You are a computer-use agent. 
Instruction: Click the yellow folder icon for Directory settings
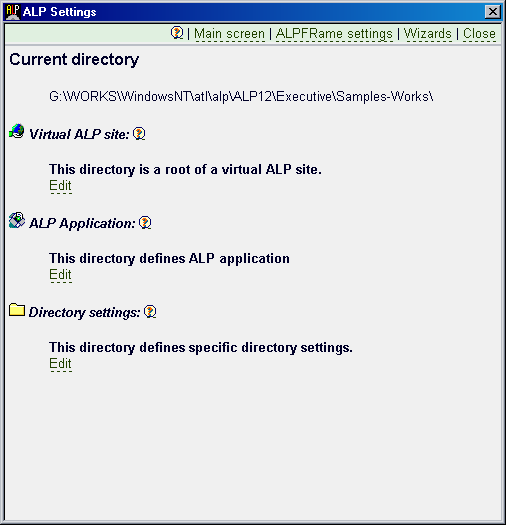[17, 310]
